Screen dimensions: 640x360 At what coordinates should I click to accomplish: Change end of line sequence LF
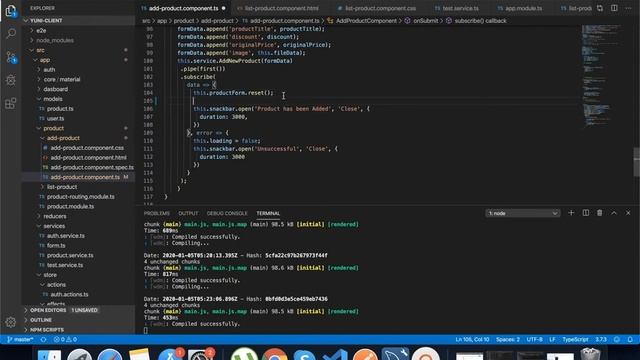tap(552, 340)
